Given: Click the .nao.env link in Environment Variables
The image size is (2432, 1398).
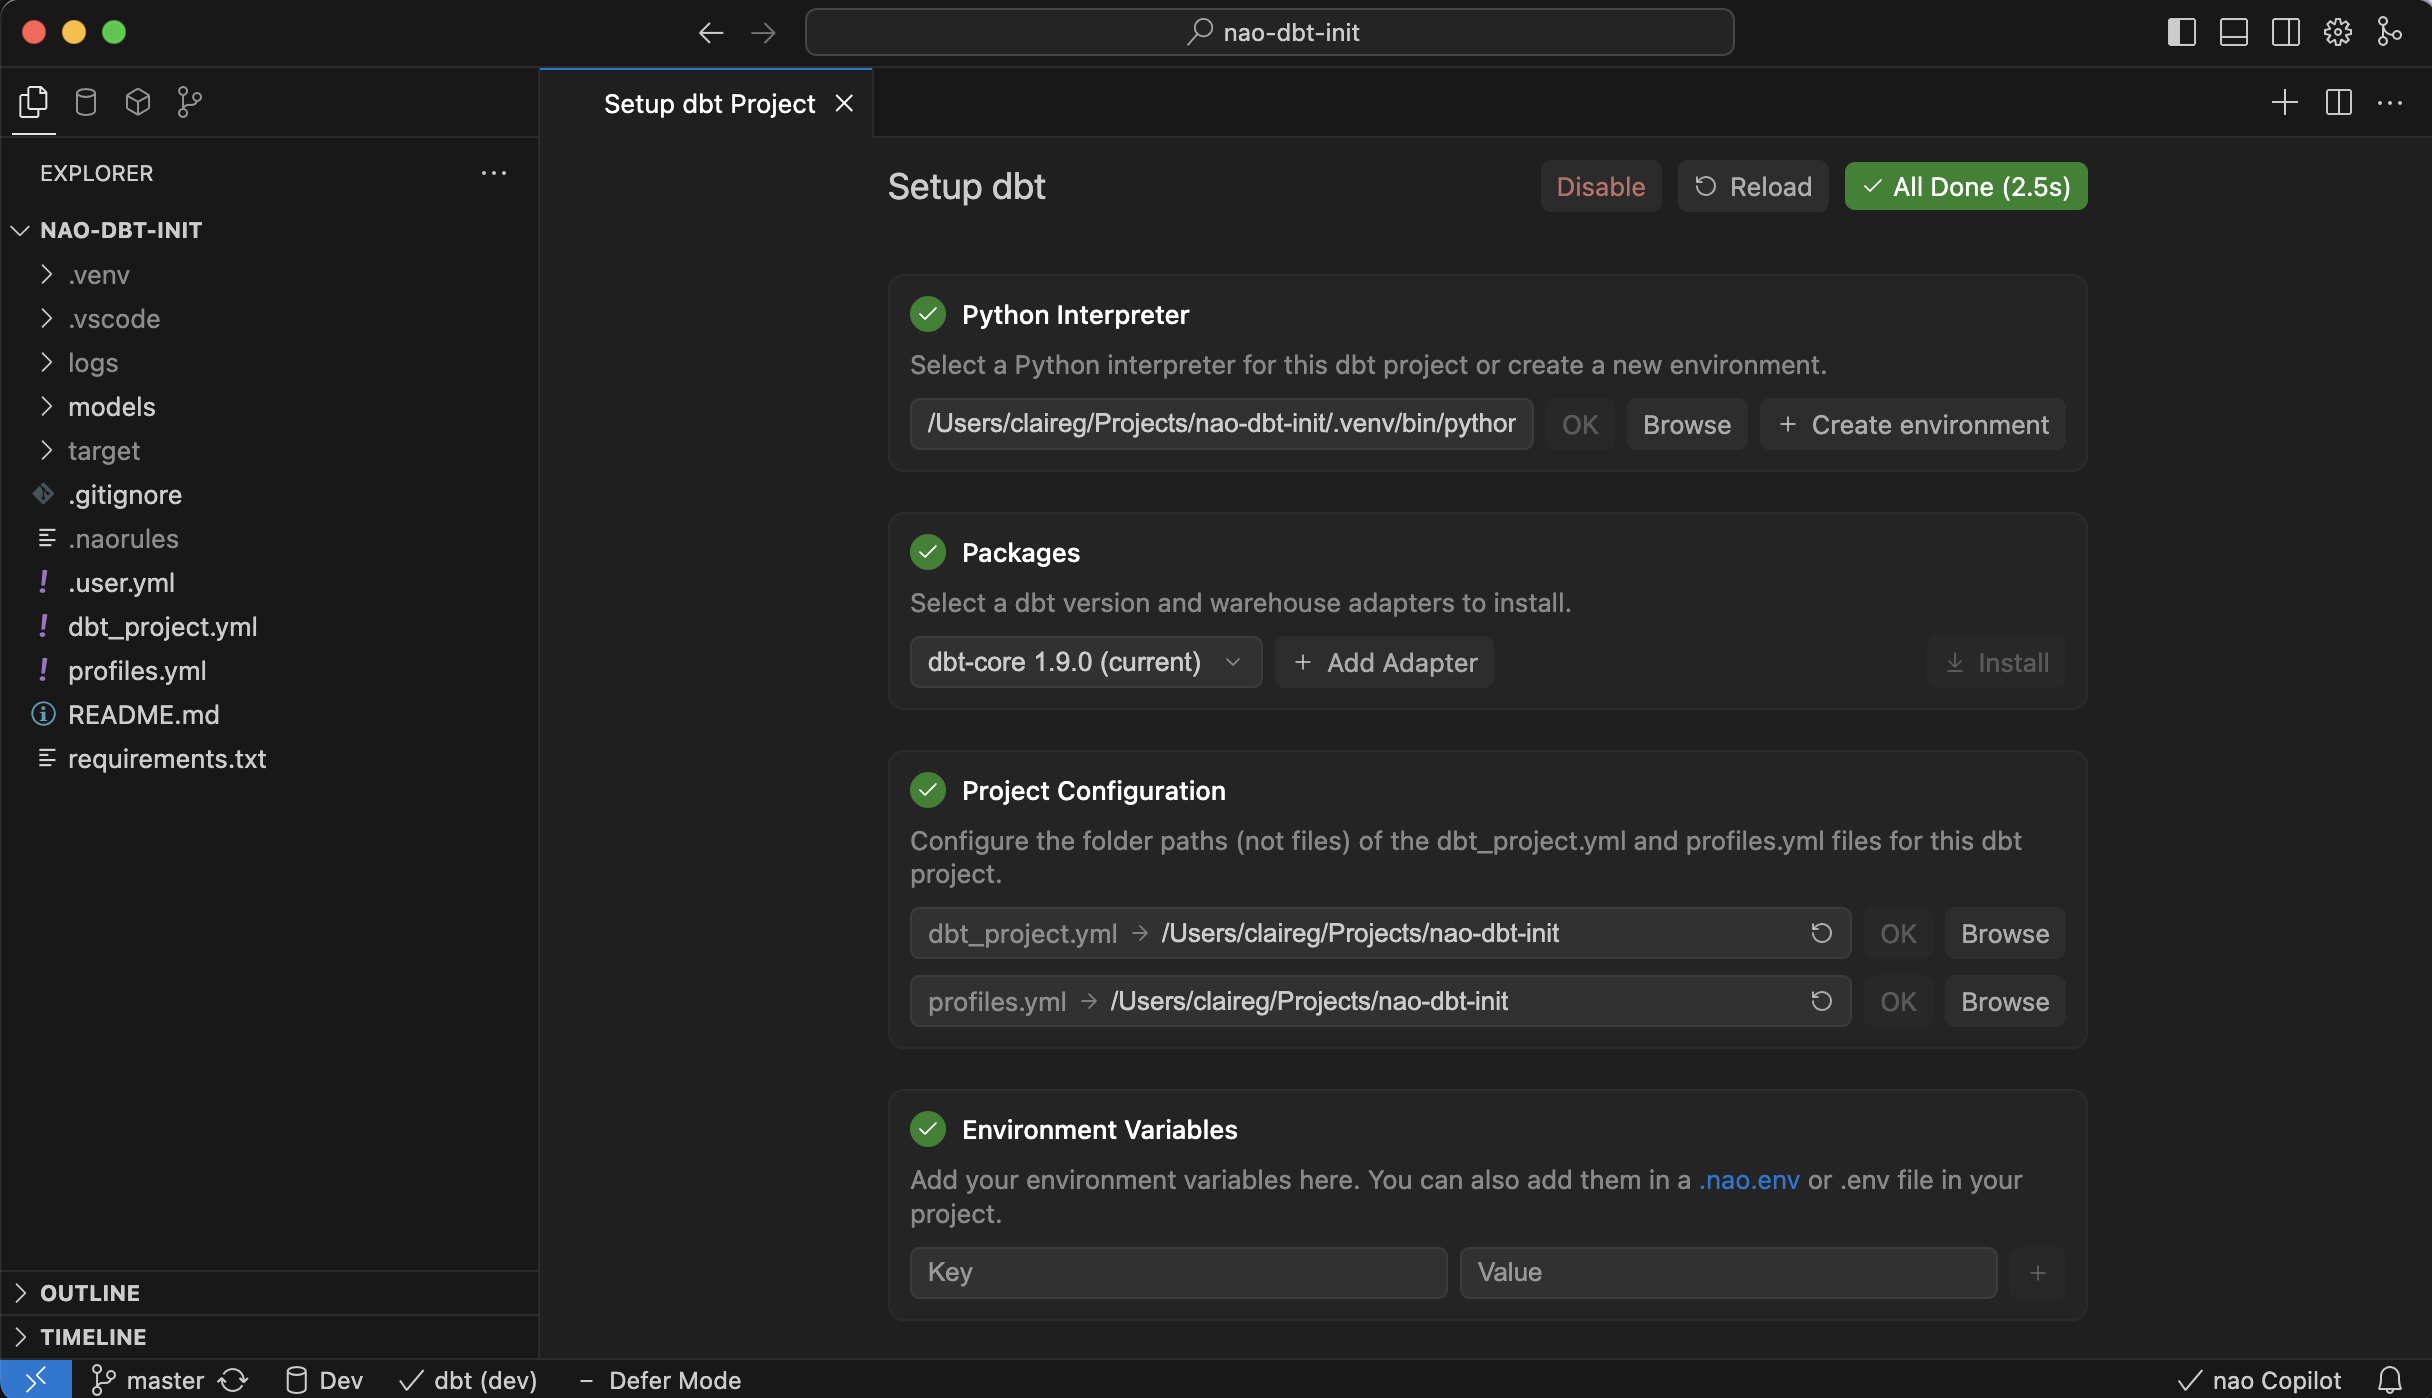Looking at the screenshot, I should point(1749,1180).
